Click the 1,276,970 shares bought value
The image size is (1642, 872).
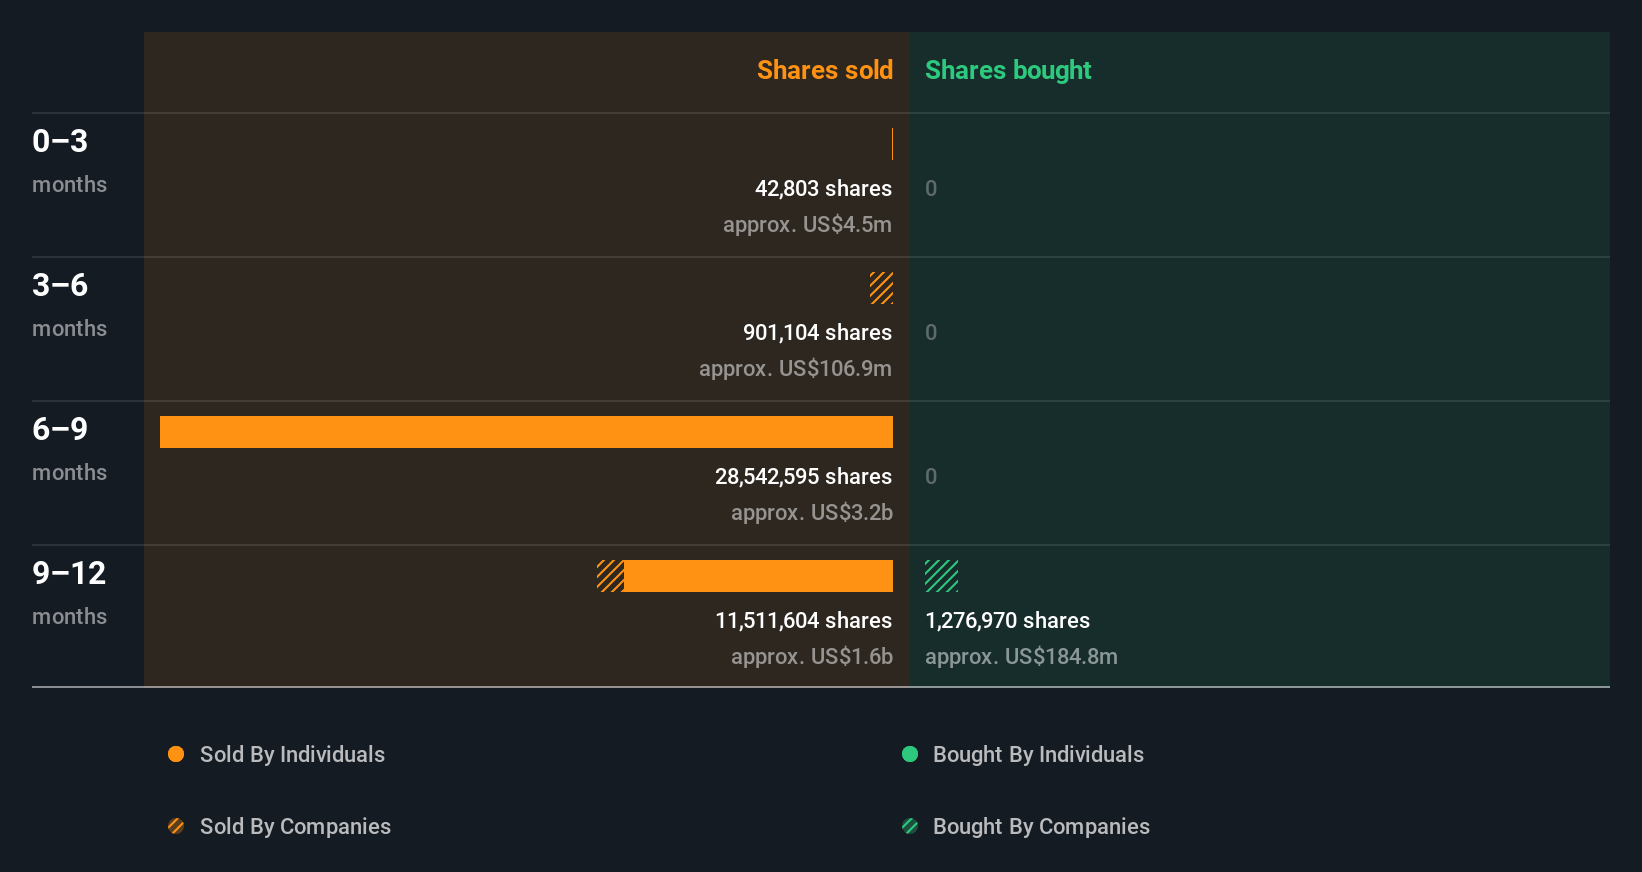point(1007,620)
